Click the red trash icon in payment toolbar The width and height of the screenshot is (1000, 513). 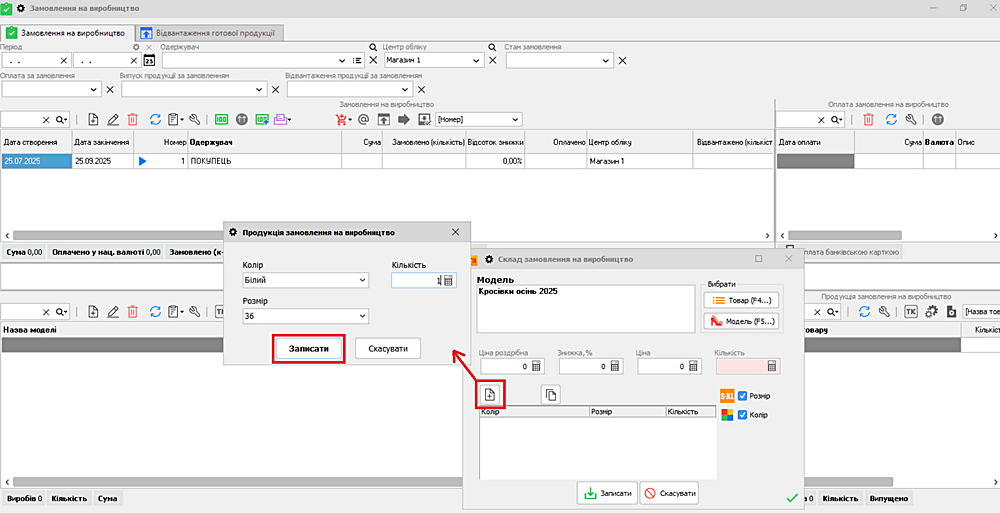pyautogui.click(x=868, y=119)
